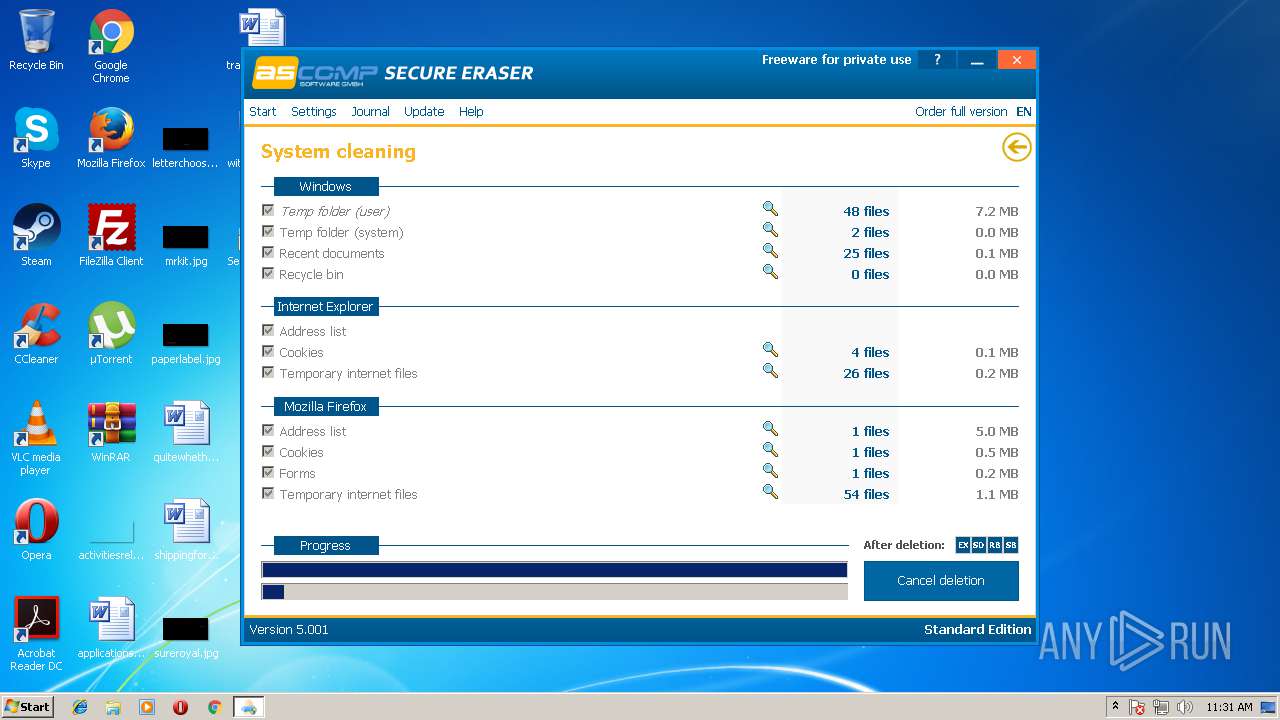Screen dimensions: 1280x720
Task: Open quitewheth Word document on desktop
Action: click(186, 432)
